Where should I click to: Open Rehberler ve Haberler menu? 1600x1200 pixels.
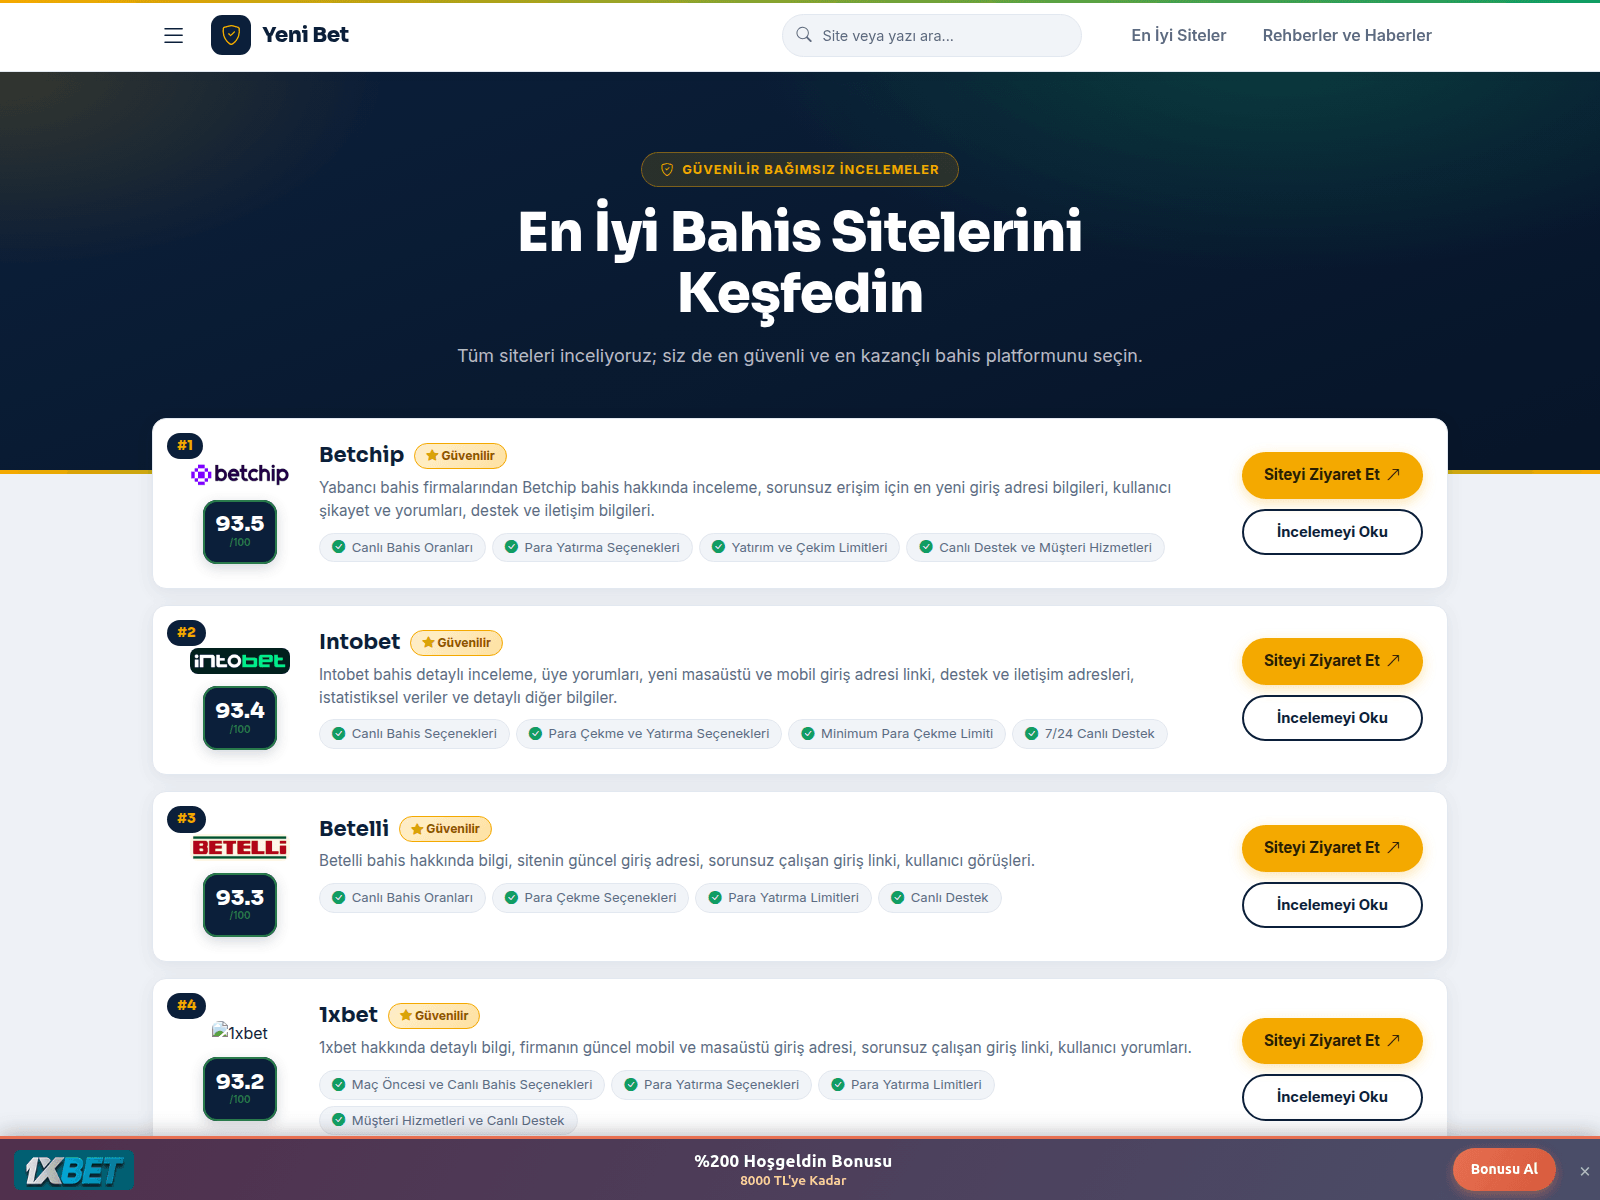tap(1347, 35)
